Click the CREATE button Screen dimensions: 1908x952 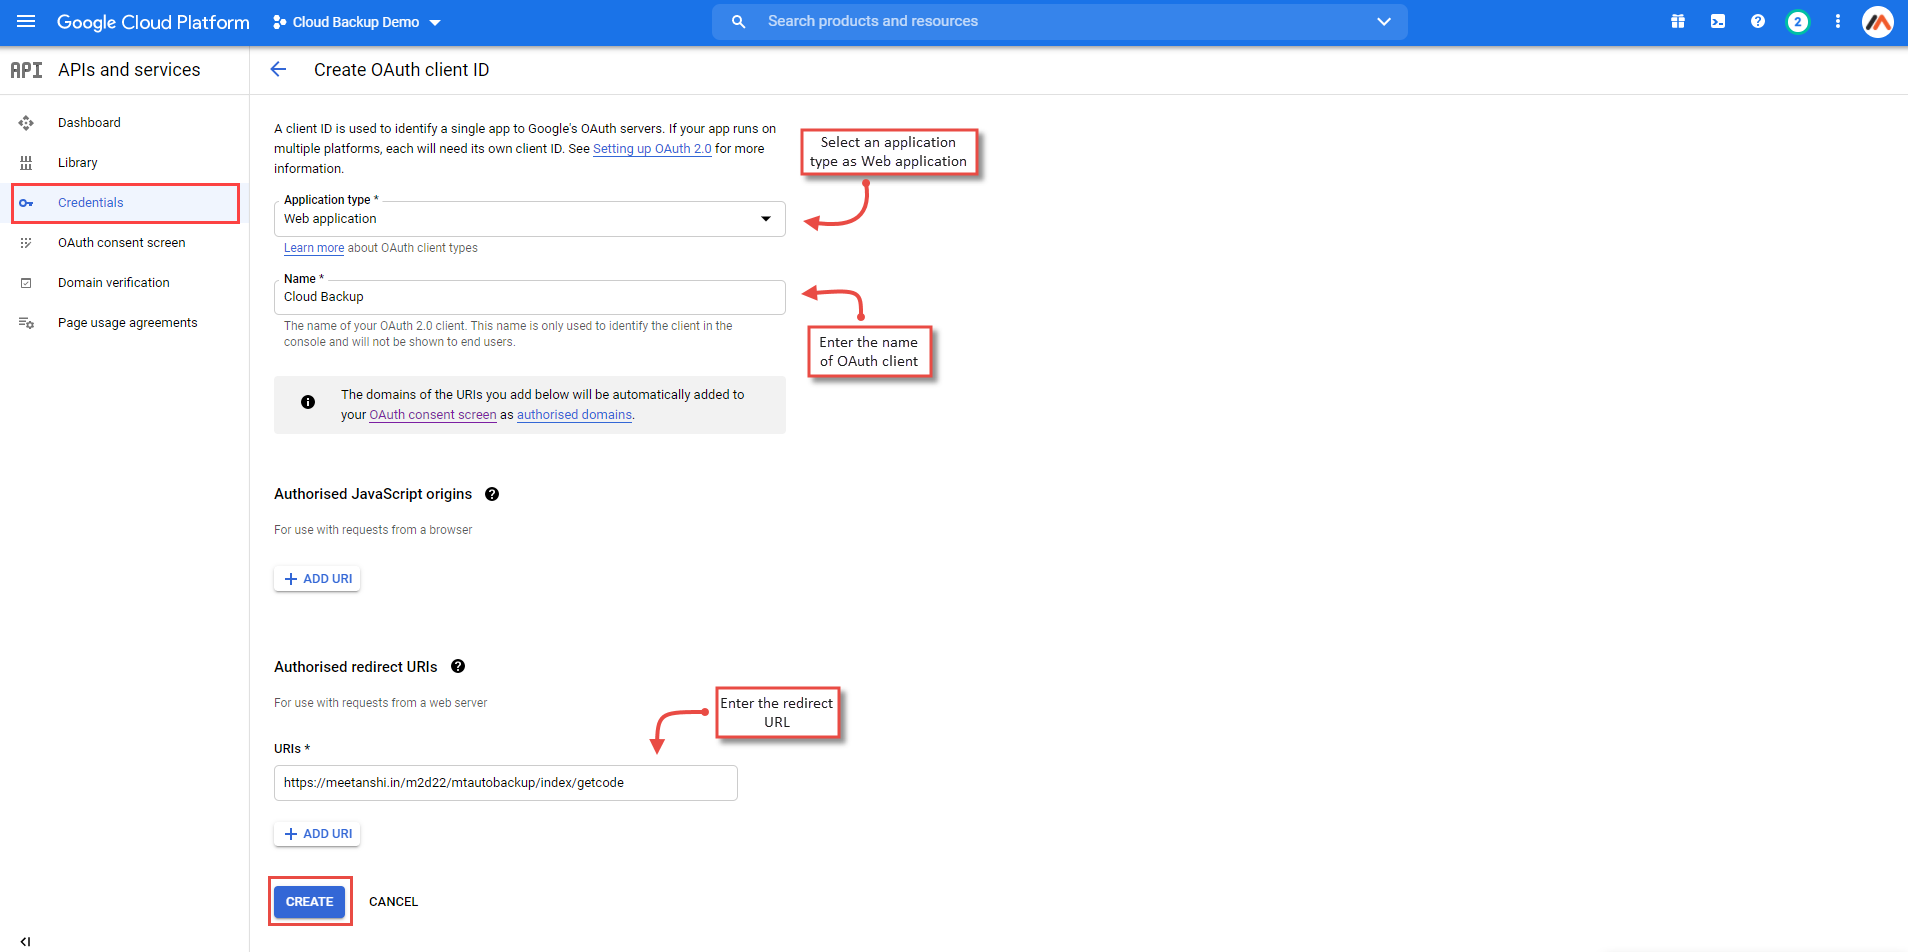(x=310, y=902)
